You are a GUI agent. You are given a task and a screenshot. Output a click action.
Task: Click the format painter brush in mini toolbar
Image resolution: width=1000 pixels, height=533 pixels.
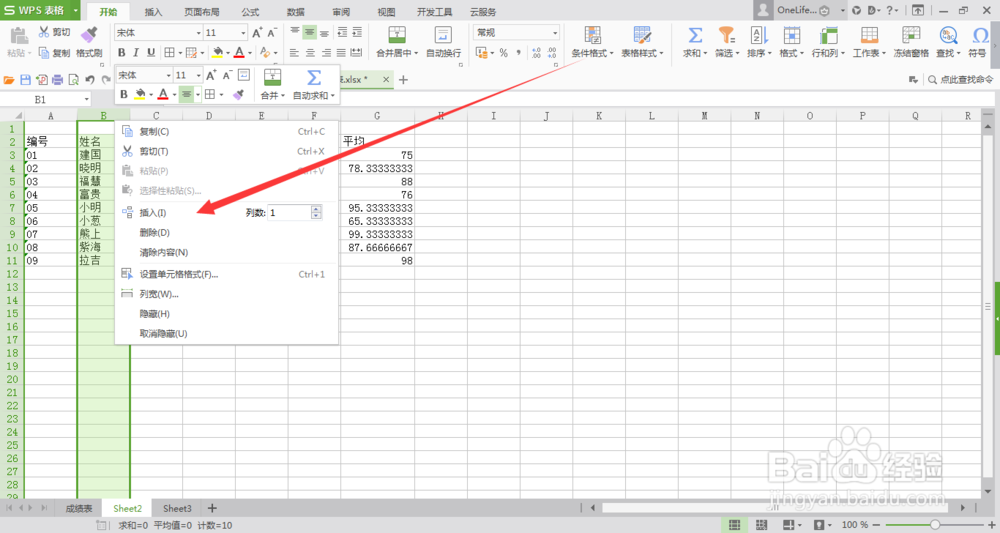tap(238, 95)
